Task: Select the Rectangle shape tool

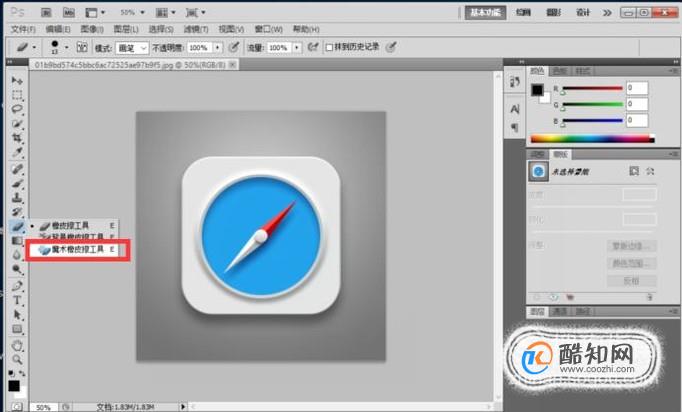Action: click(17, 329)
